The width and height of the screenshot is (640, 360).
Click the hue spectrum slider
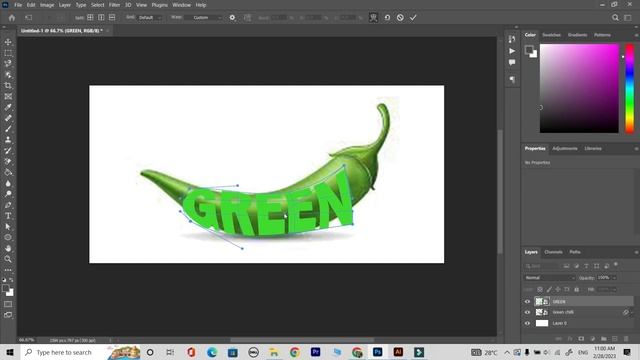pos(629,89)
